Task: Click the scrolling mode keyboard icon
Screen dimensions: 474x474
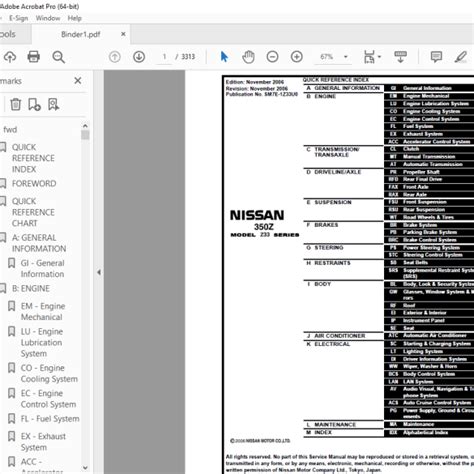Action: tap(400, 57)
